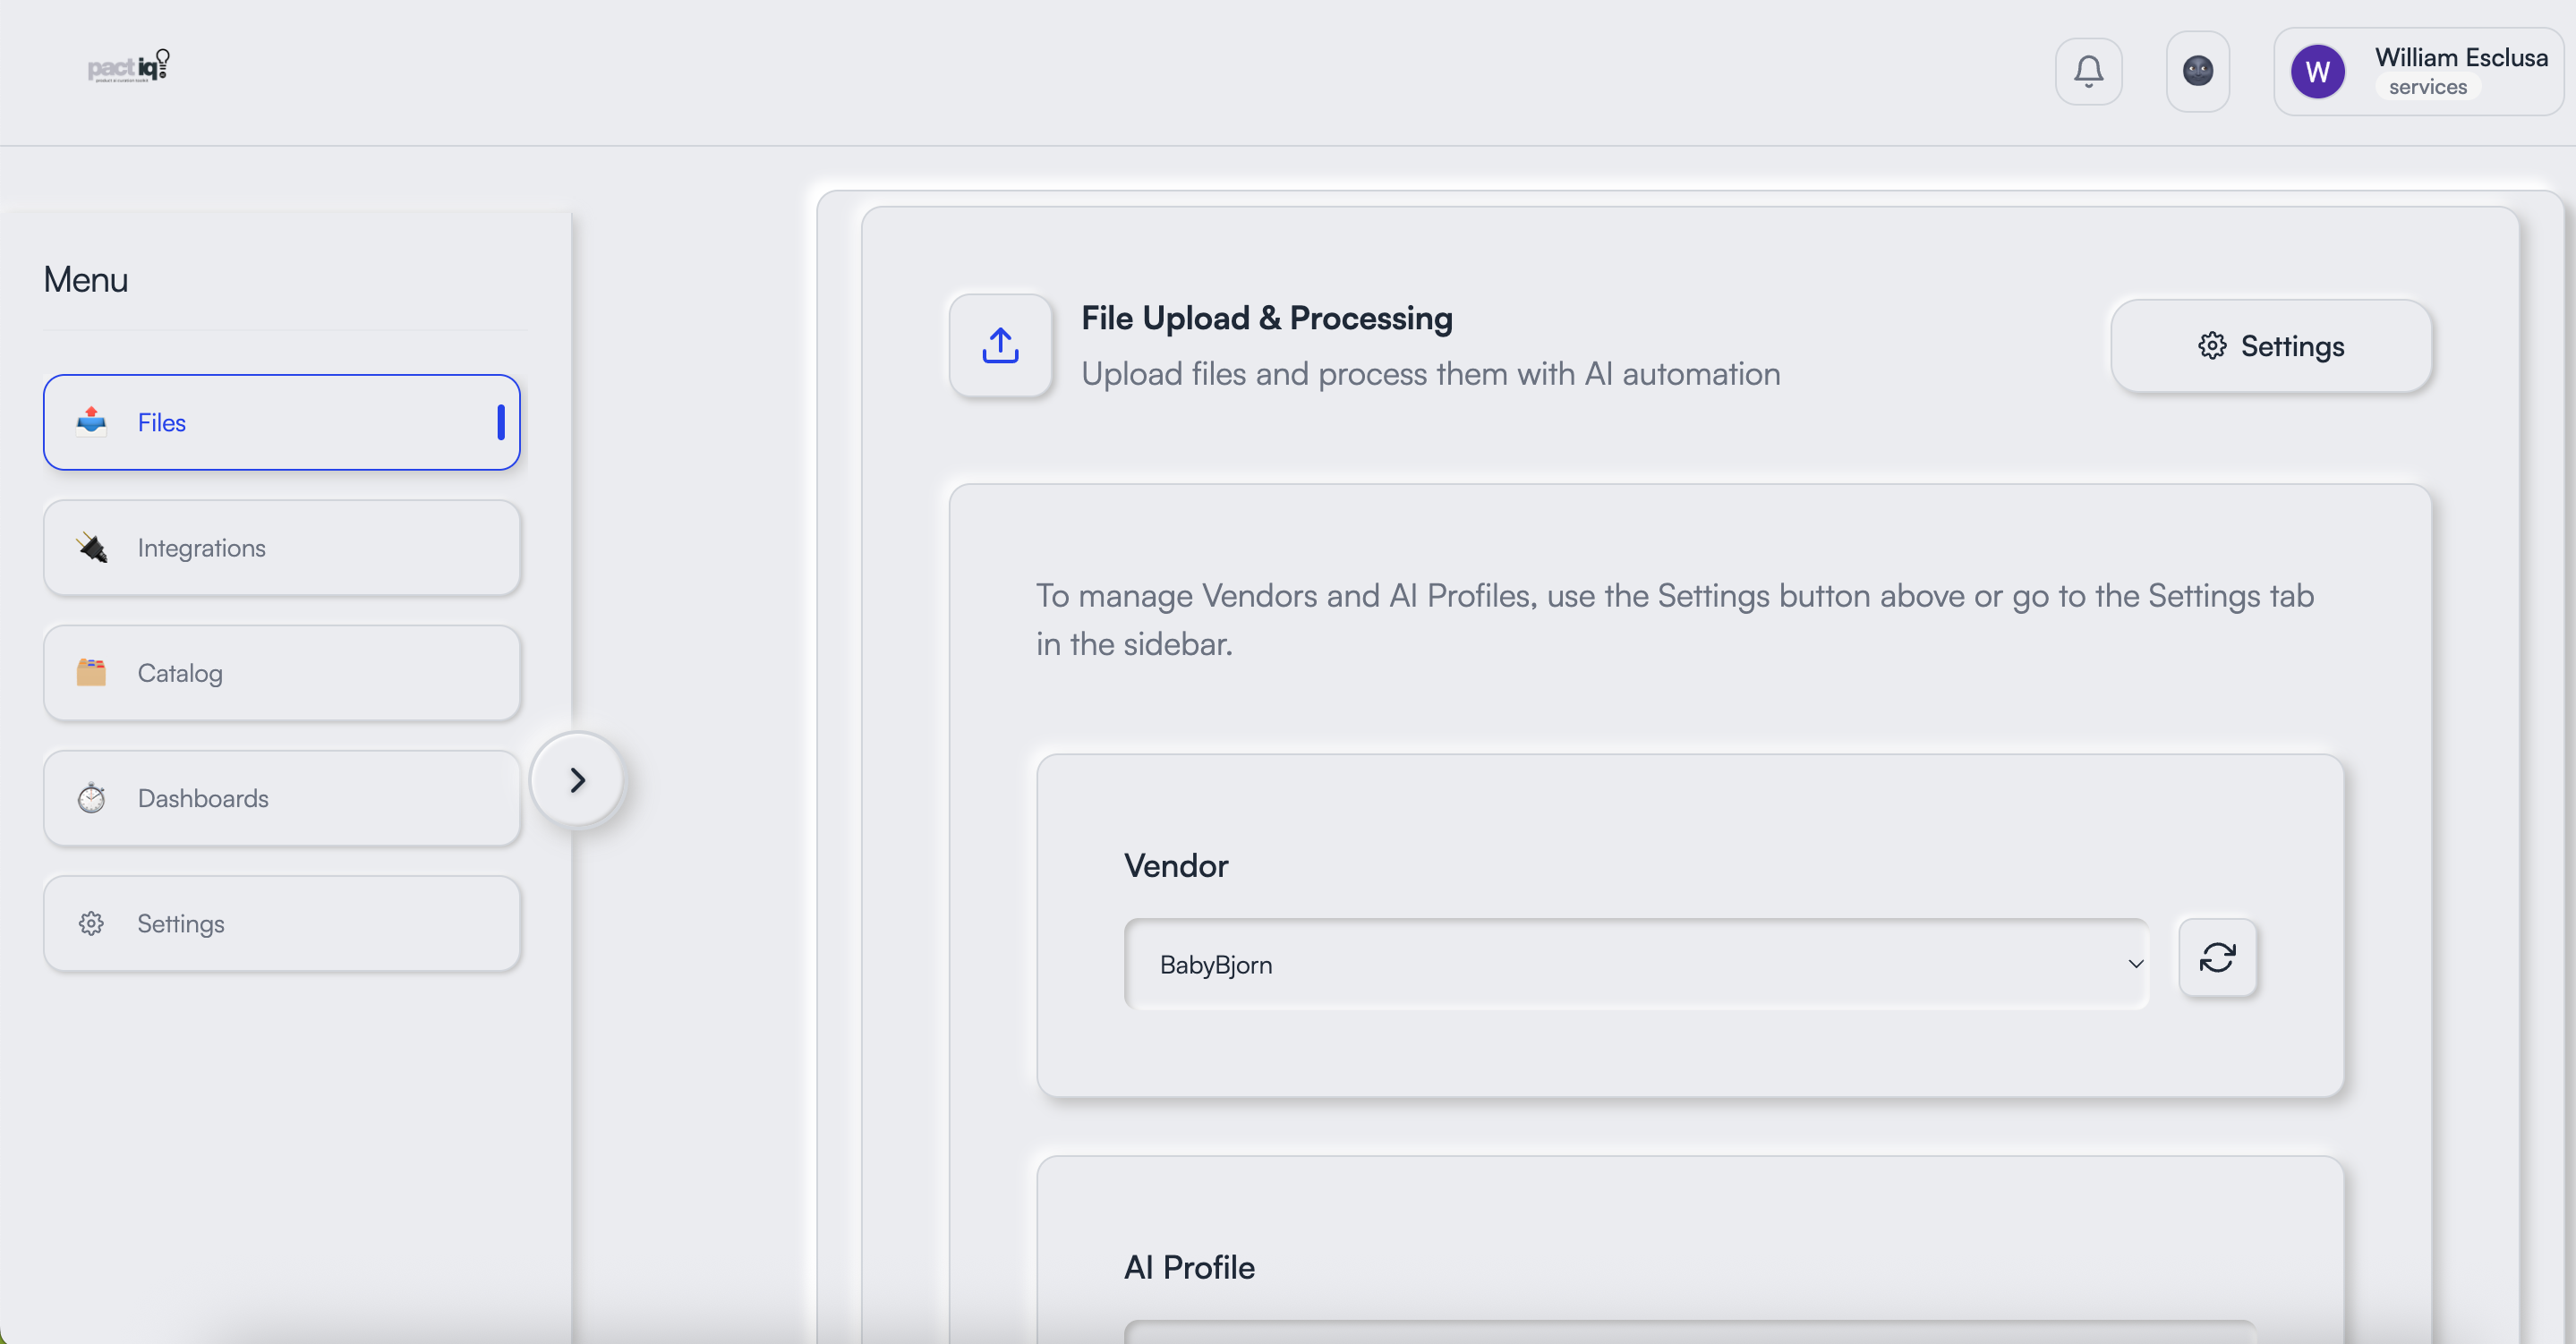2576x1344 pixels.
Task: Select the Catalog menu item
Action: (x=281, y=673)
